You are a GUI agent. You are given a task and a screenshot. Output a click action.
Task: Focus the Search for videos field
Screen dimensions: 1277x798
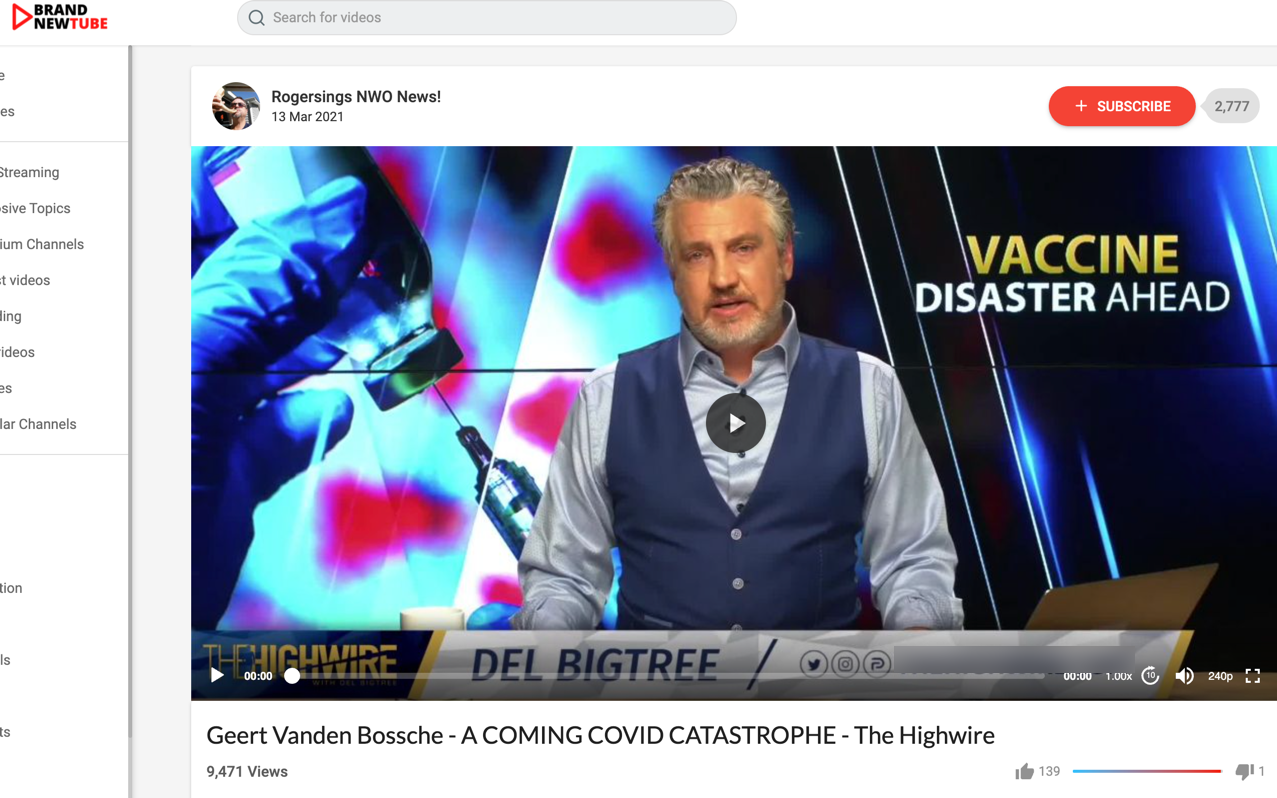(487, 18)
